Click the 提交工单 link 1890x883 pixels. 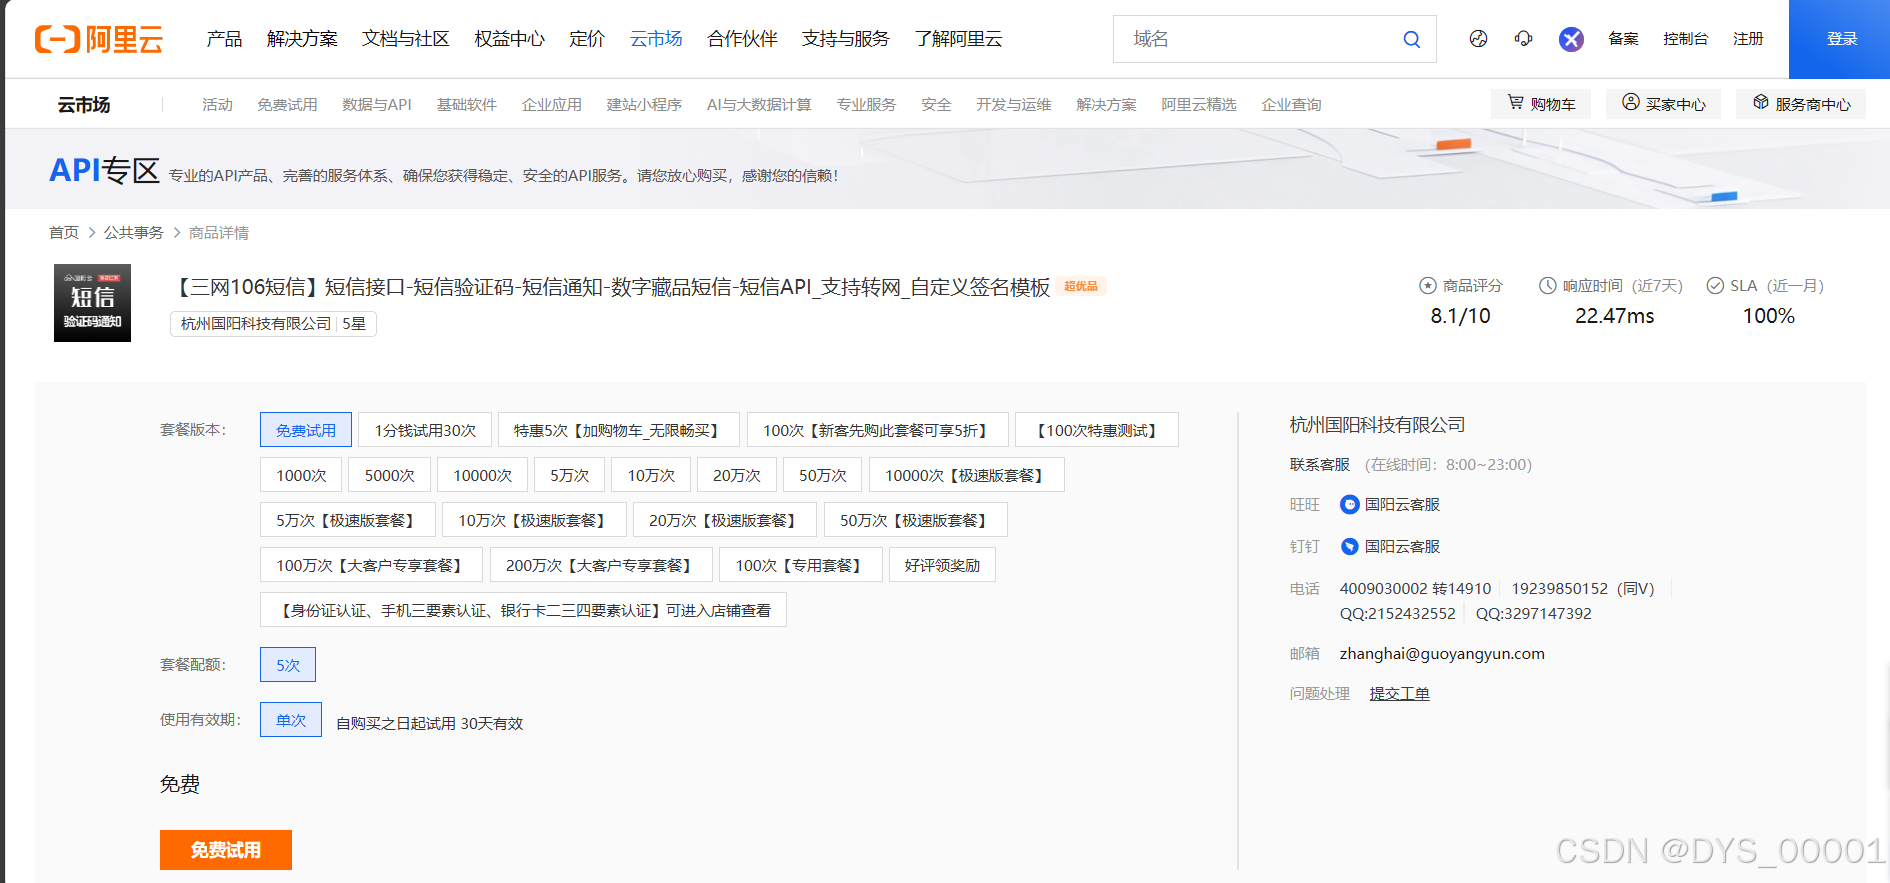pyautogui.click(x=1399, y=694)
